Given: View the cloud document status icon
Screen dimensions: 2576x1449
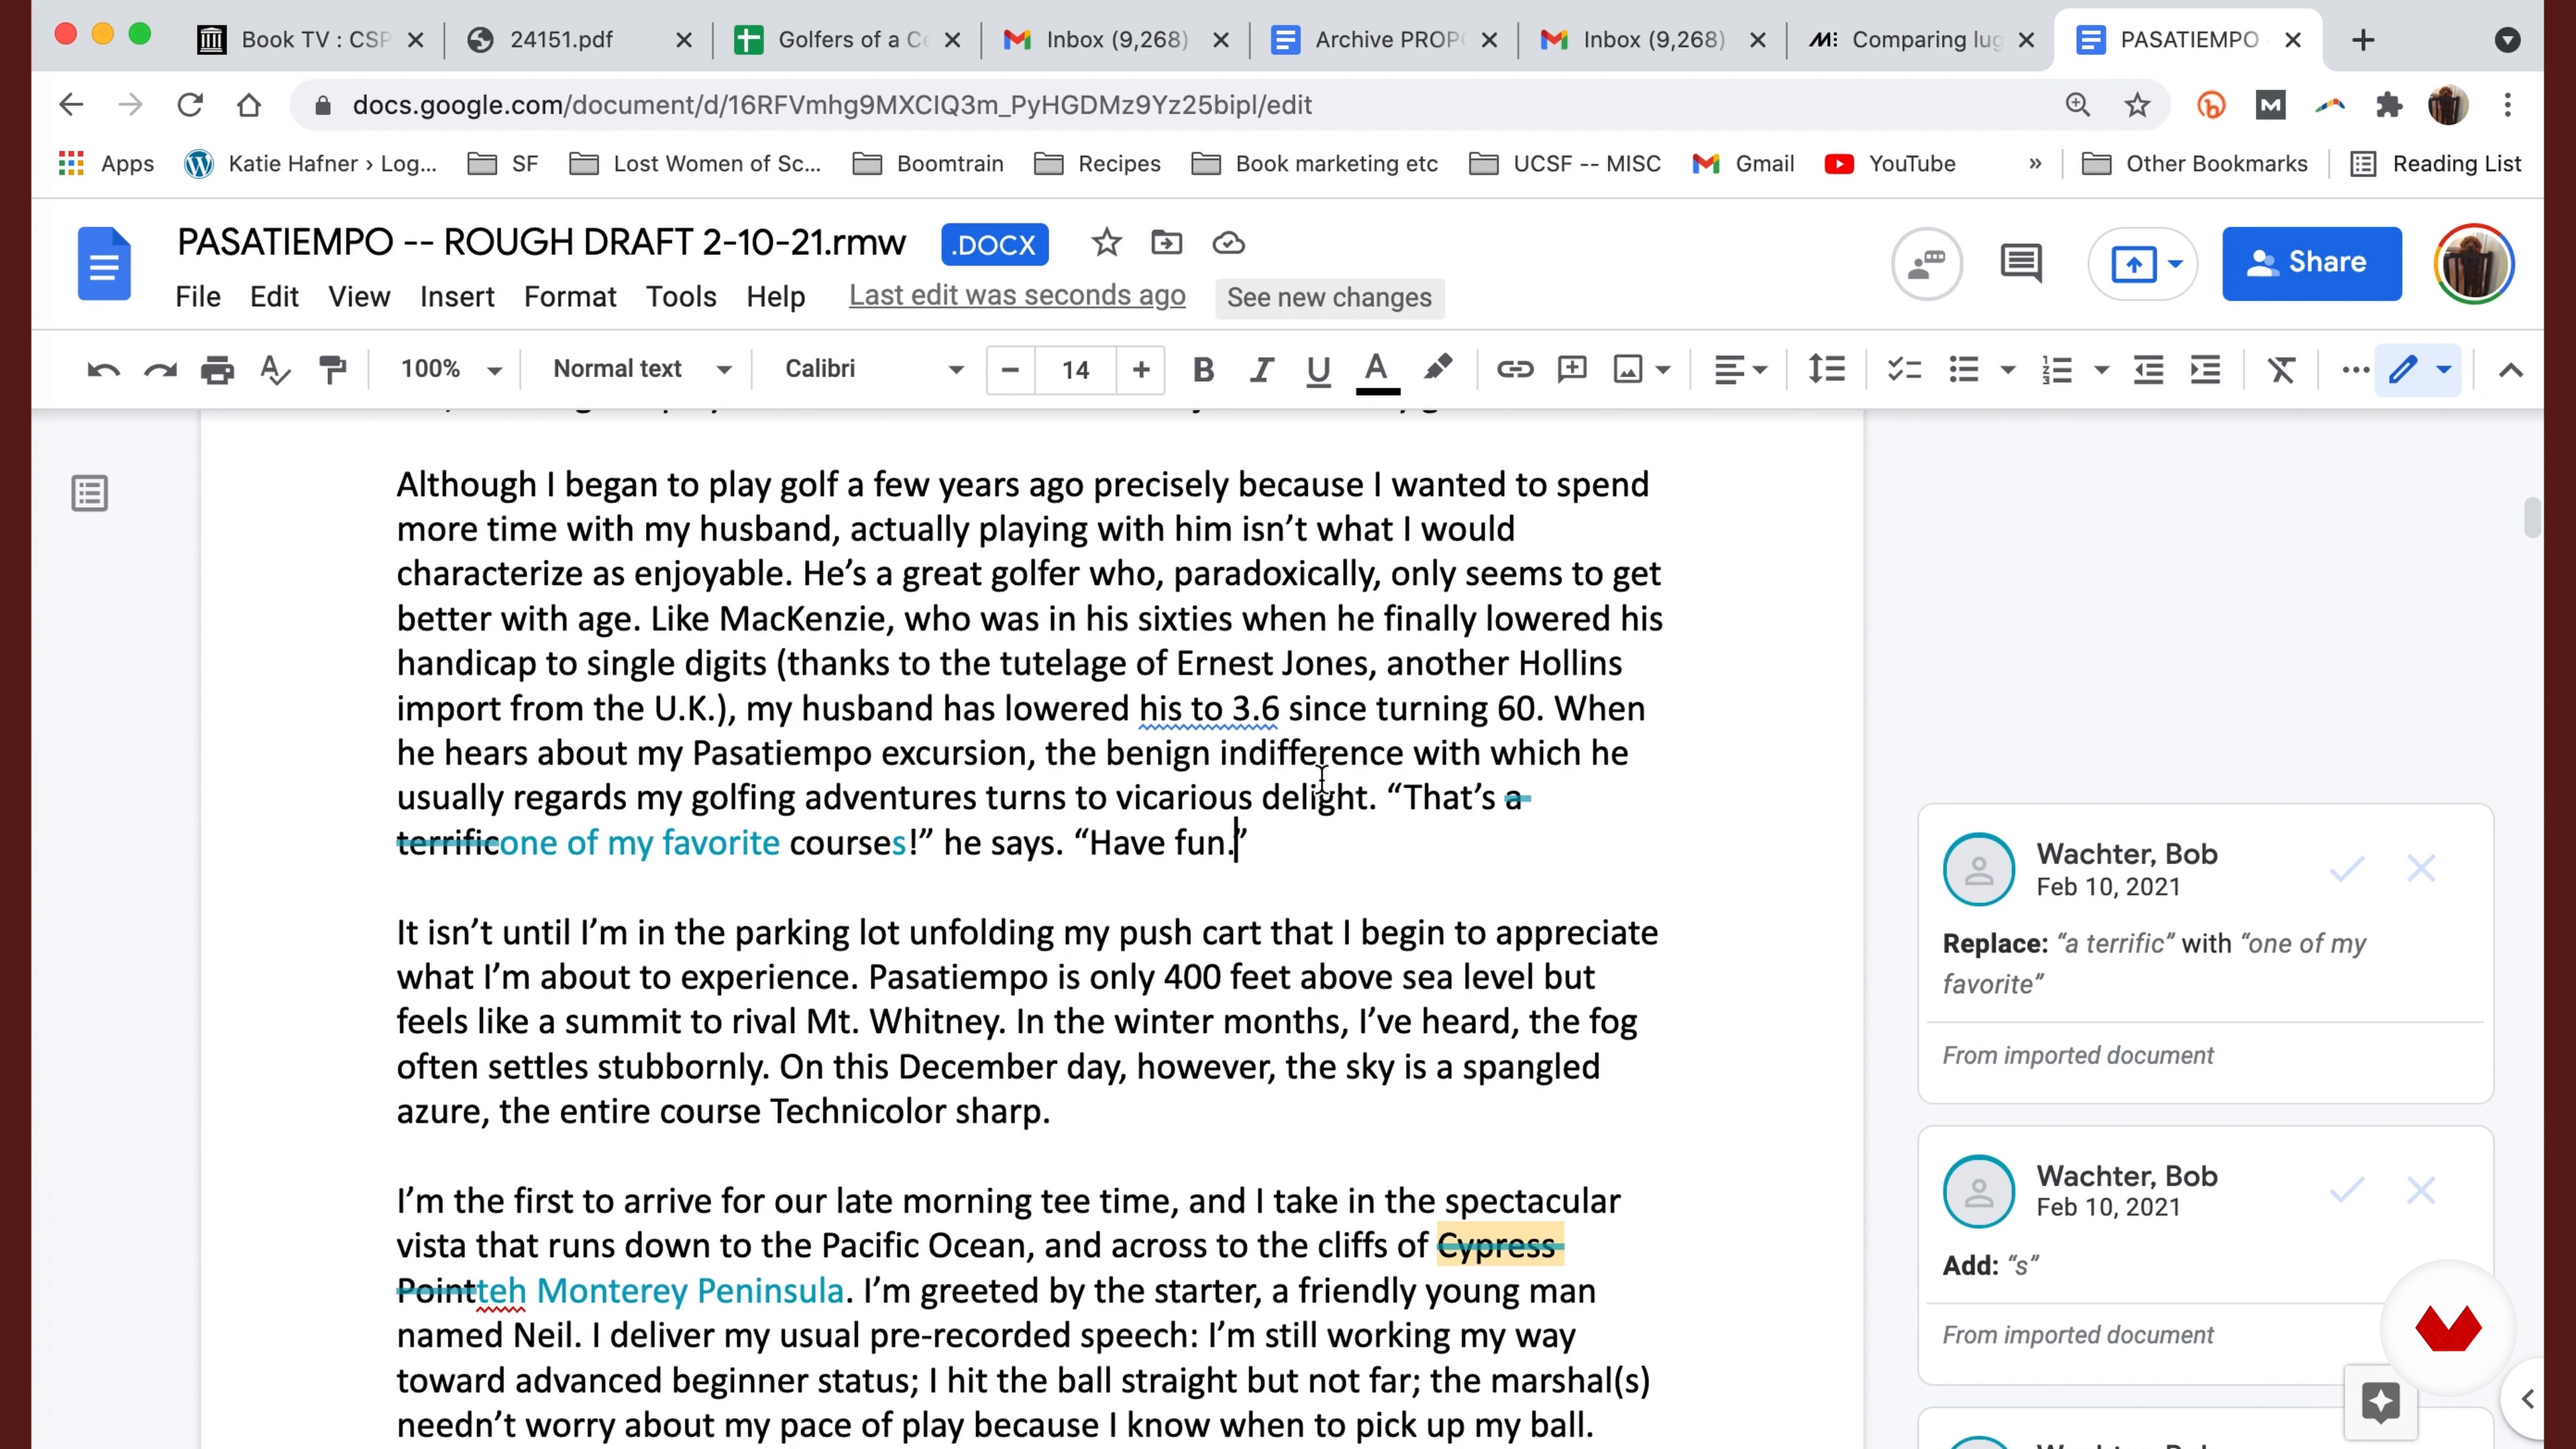Looking at the screenshot, I should click(1228, 243).
